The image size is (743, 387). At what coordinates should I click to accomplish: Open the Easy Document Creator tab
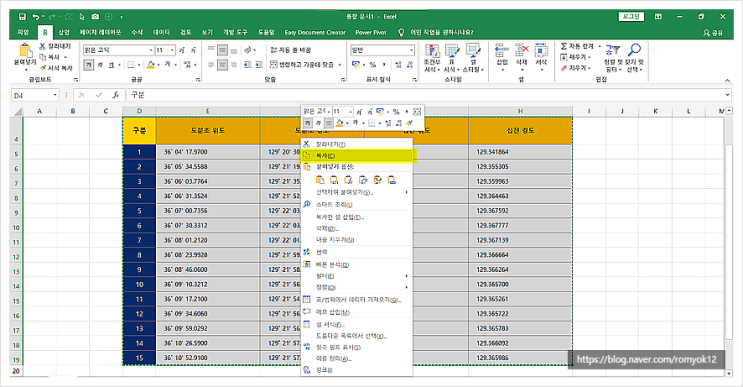tap(315, 32)
